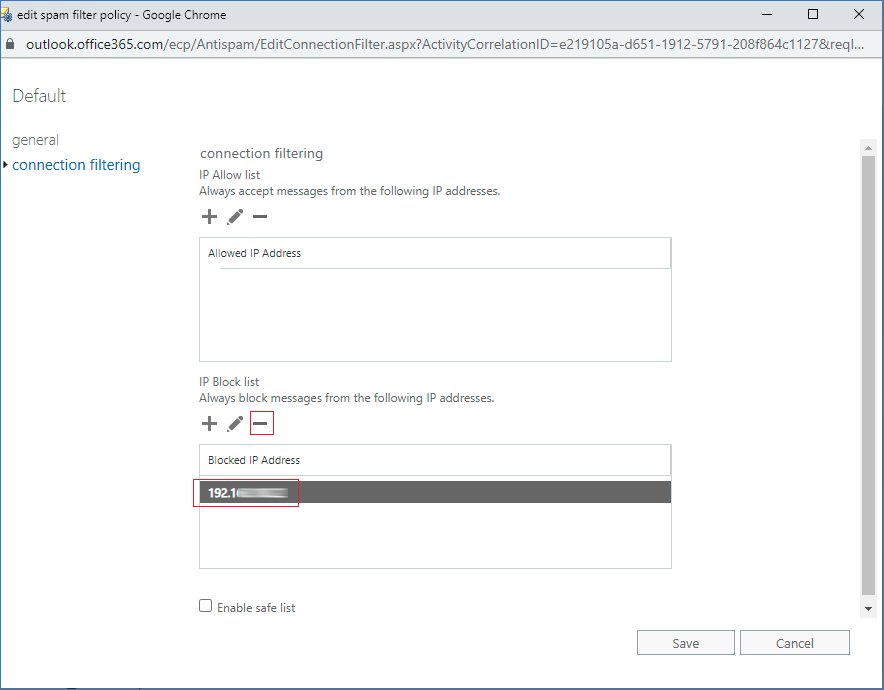Select the blocked IP entry starting with 192.1
Screen dimensions: 884x690
click(246, 493)
